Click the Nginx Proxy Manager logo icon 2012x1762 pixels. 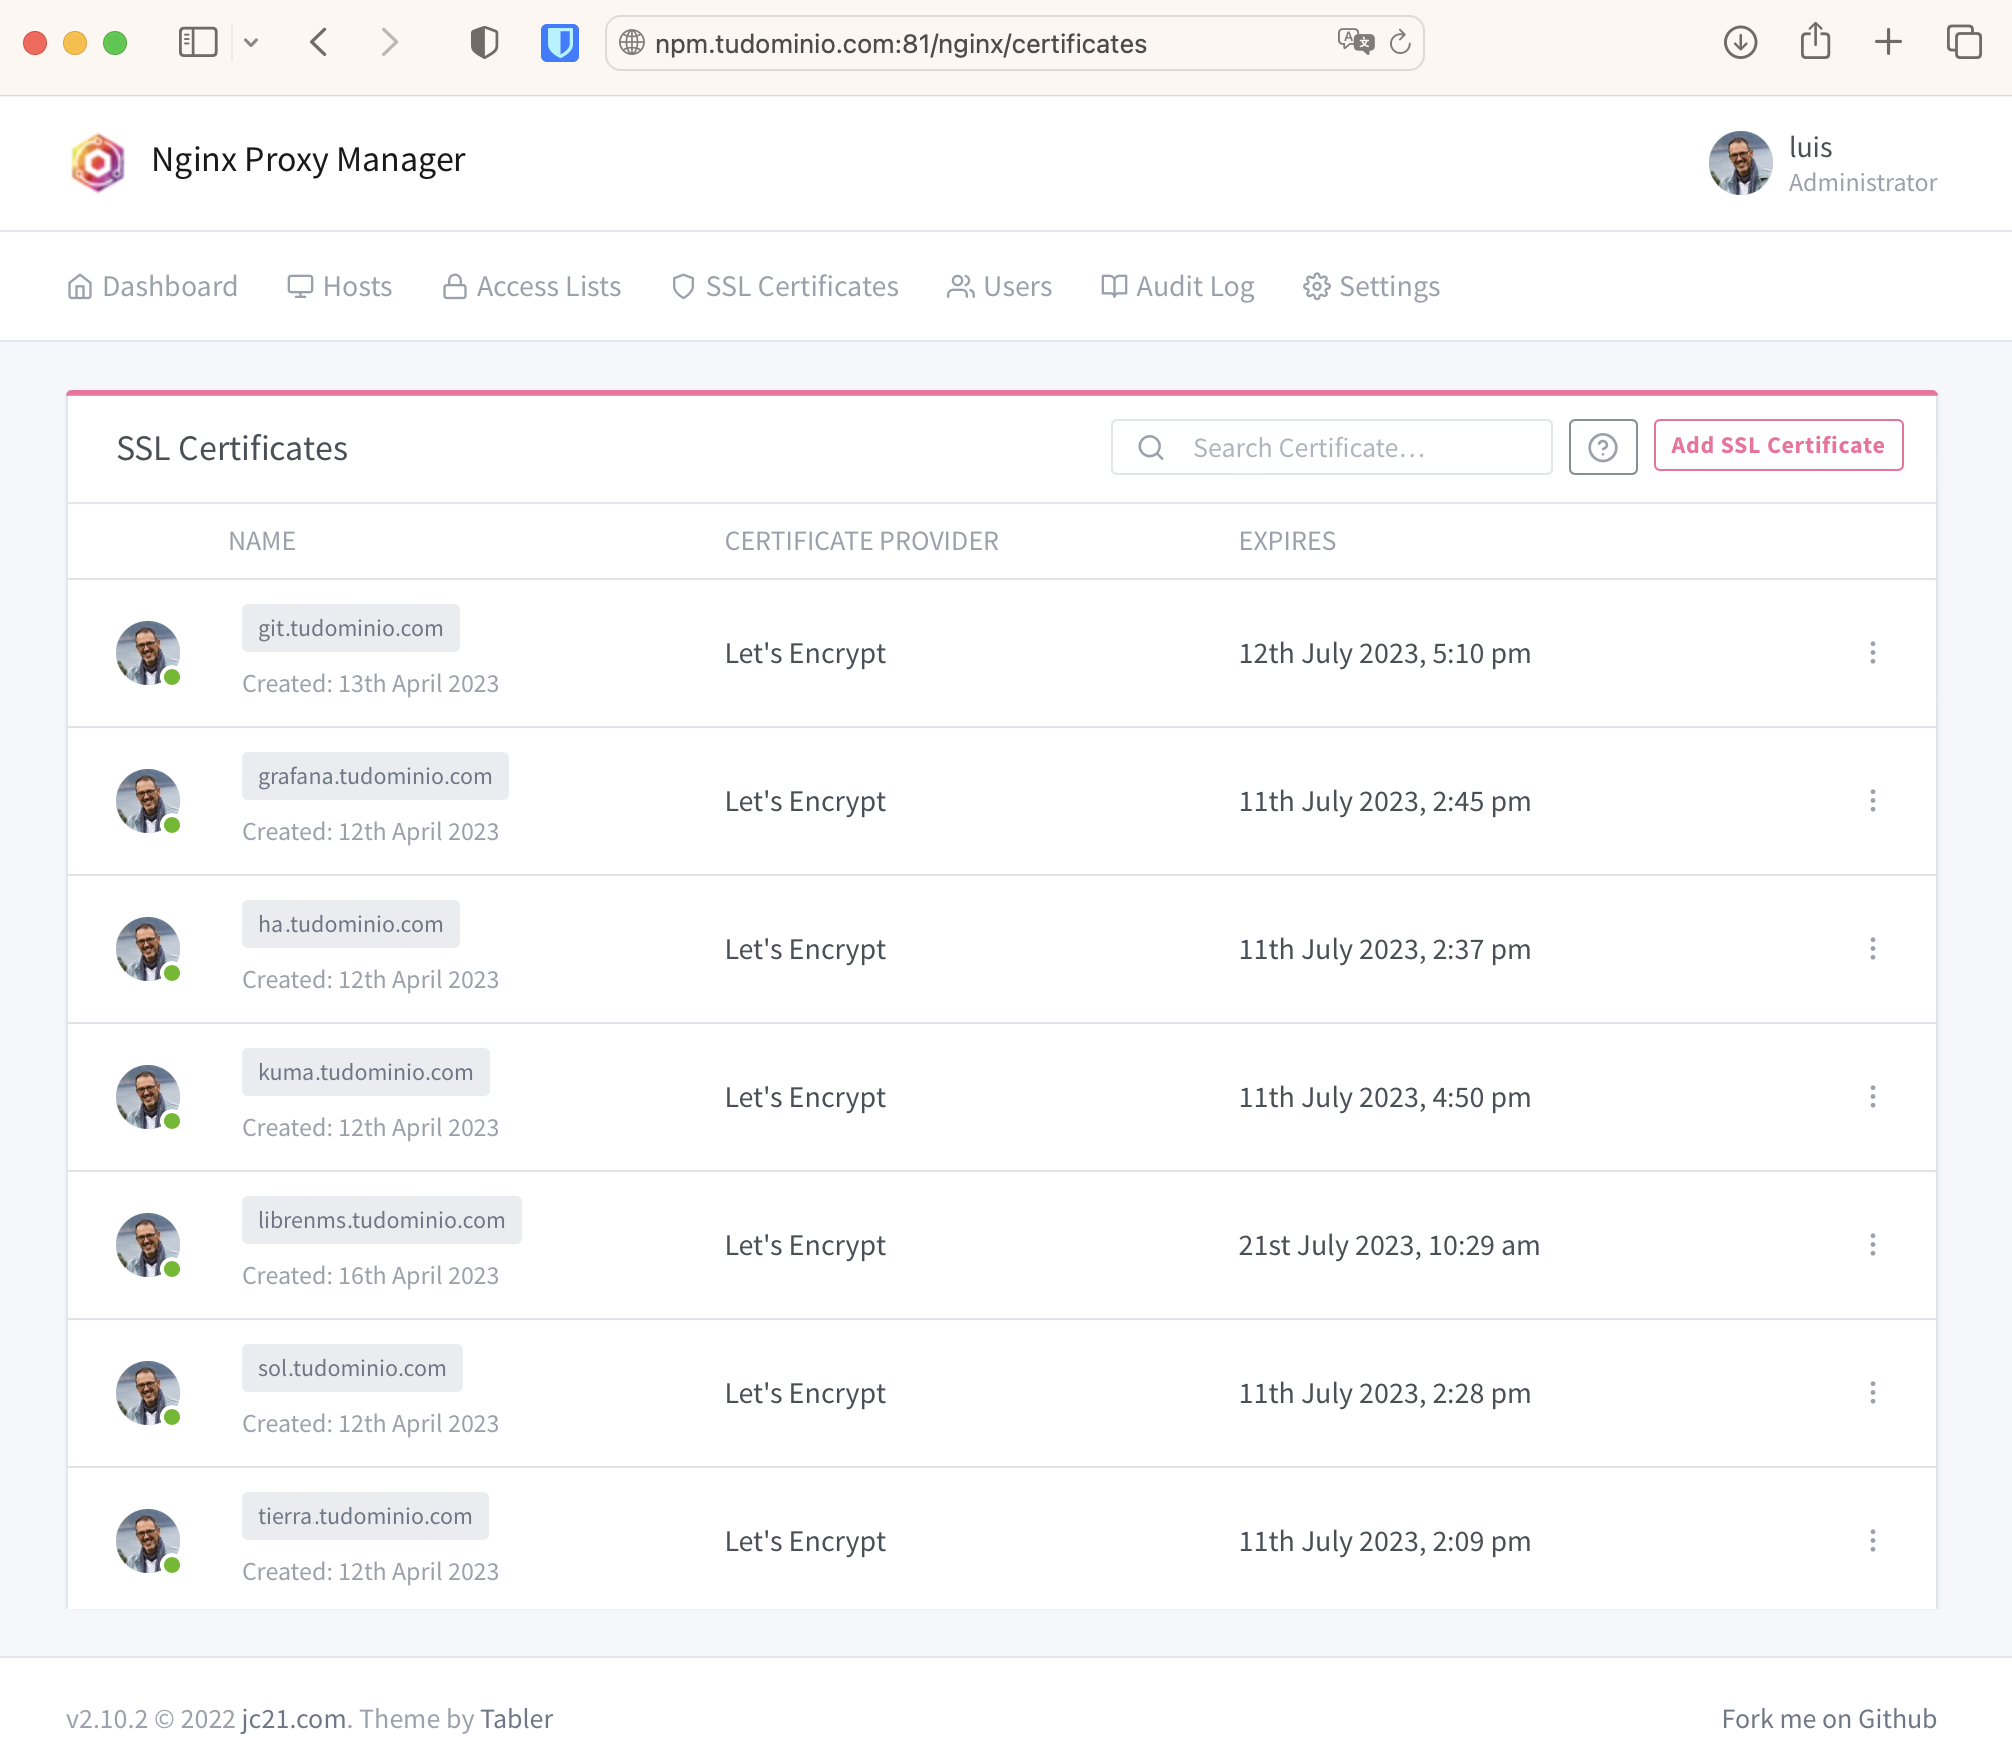click(x=98, y=162)
